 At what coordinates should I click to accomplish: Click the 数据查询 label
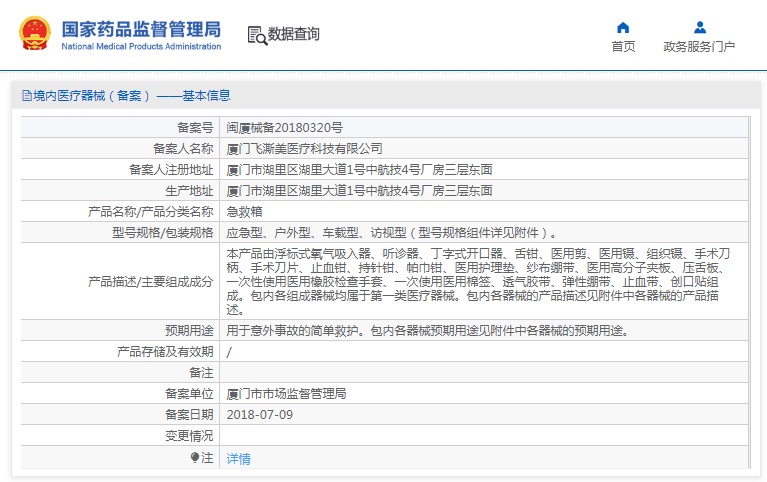[293, 34]
